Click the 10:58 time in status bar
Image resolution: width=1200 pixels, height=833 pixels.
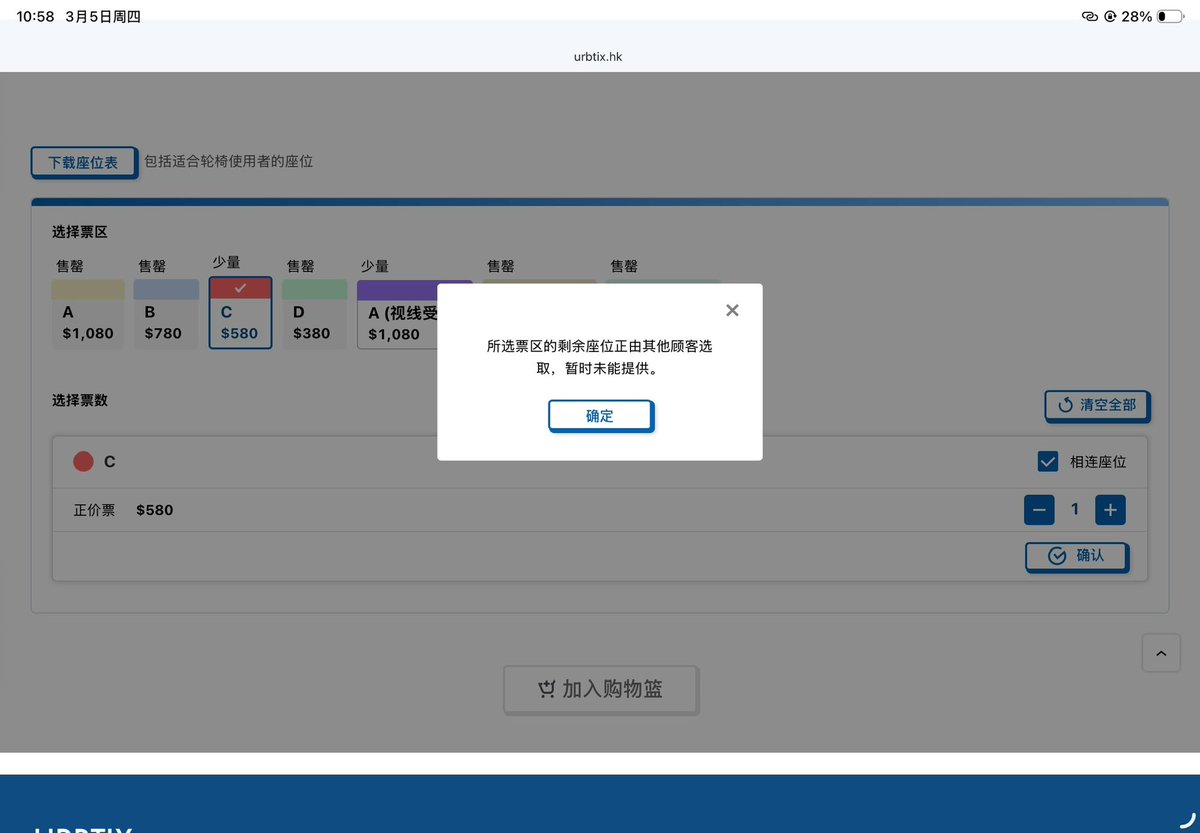click(x=35, y=16)
